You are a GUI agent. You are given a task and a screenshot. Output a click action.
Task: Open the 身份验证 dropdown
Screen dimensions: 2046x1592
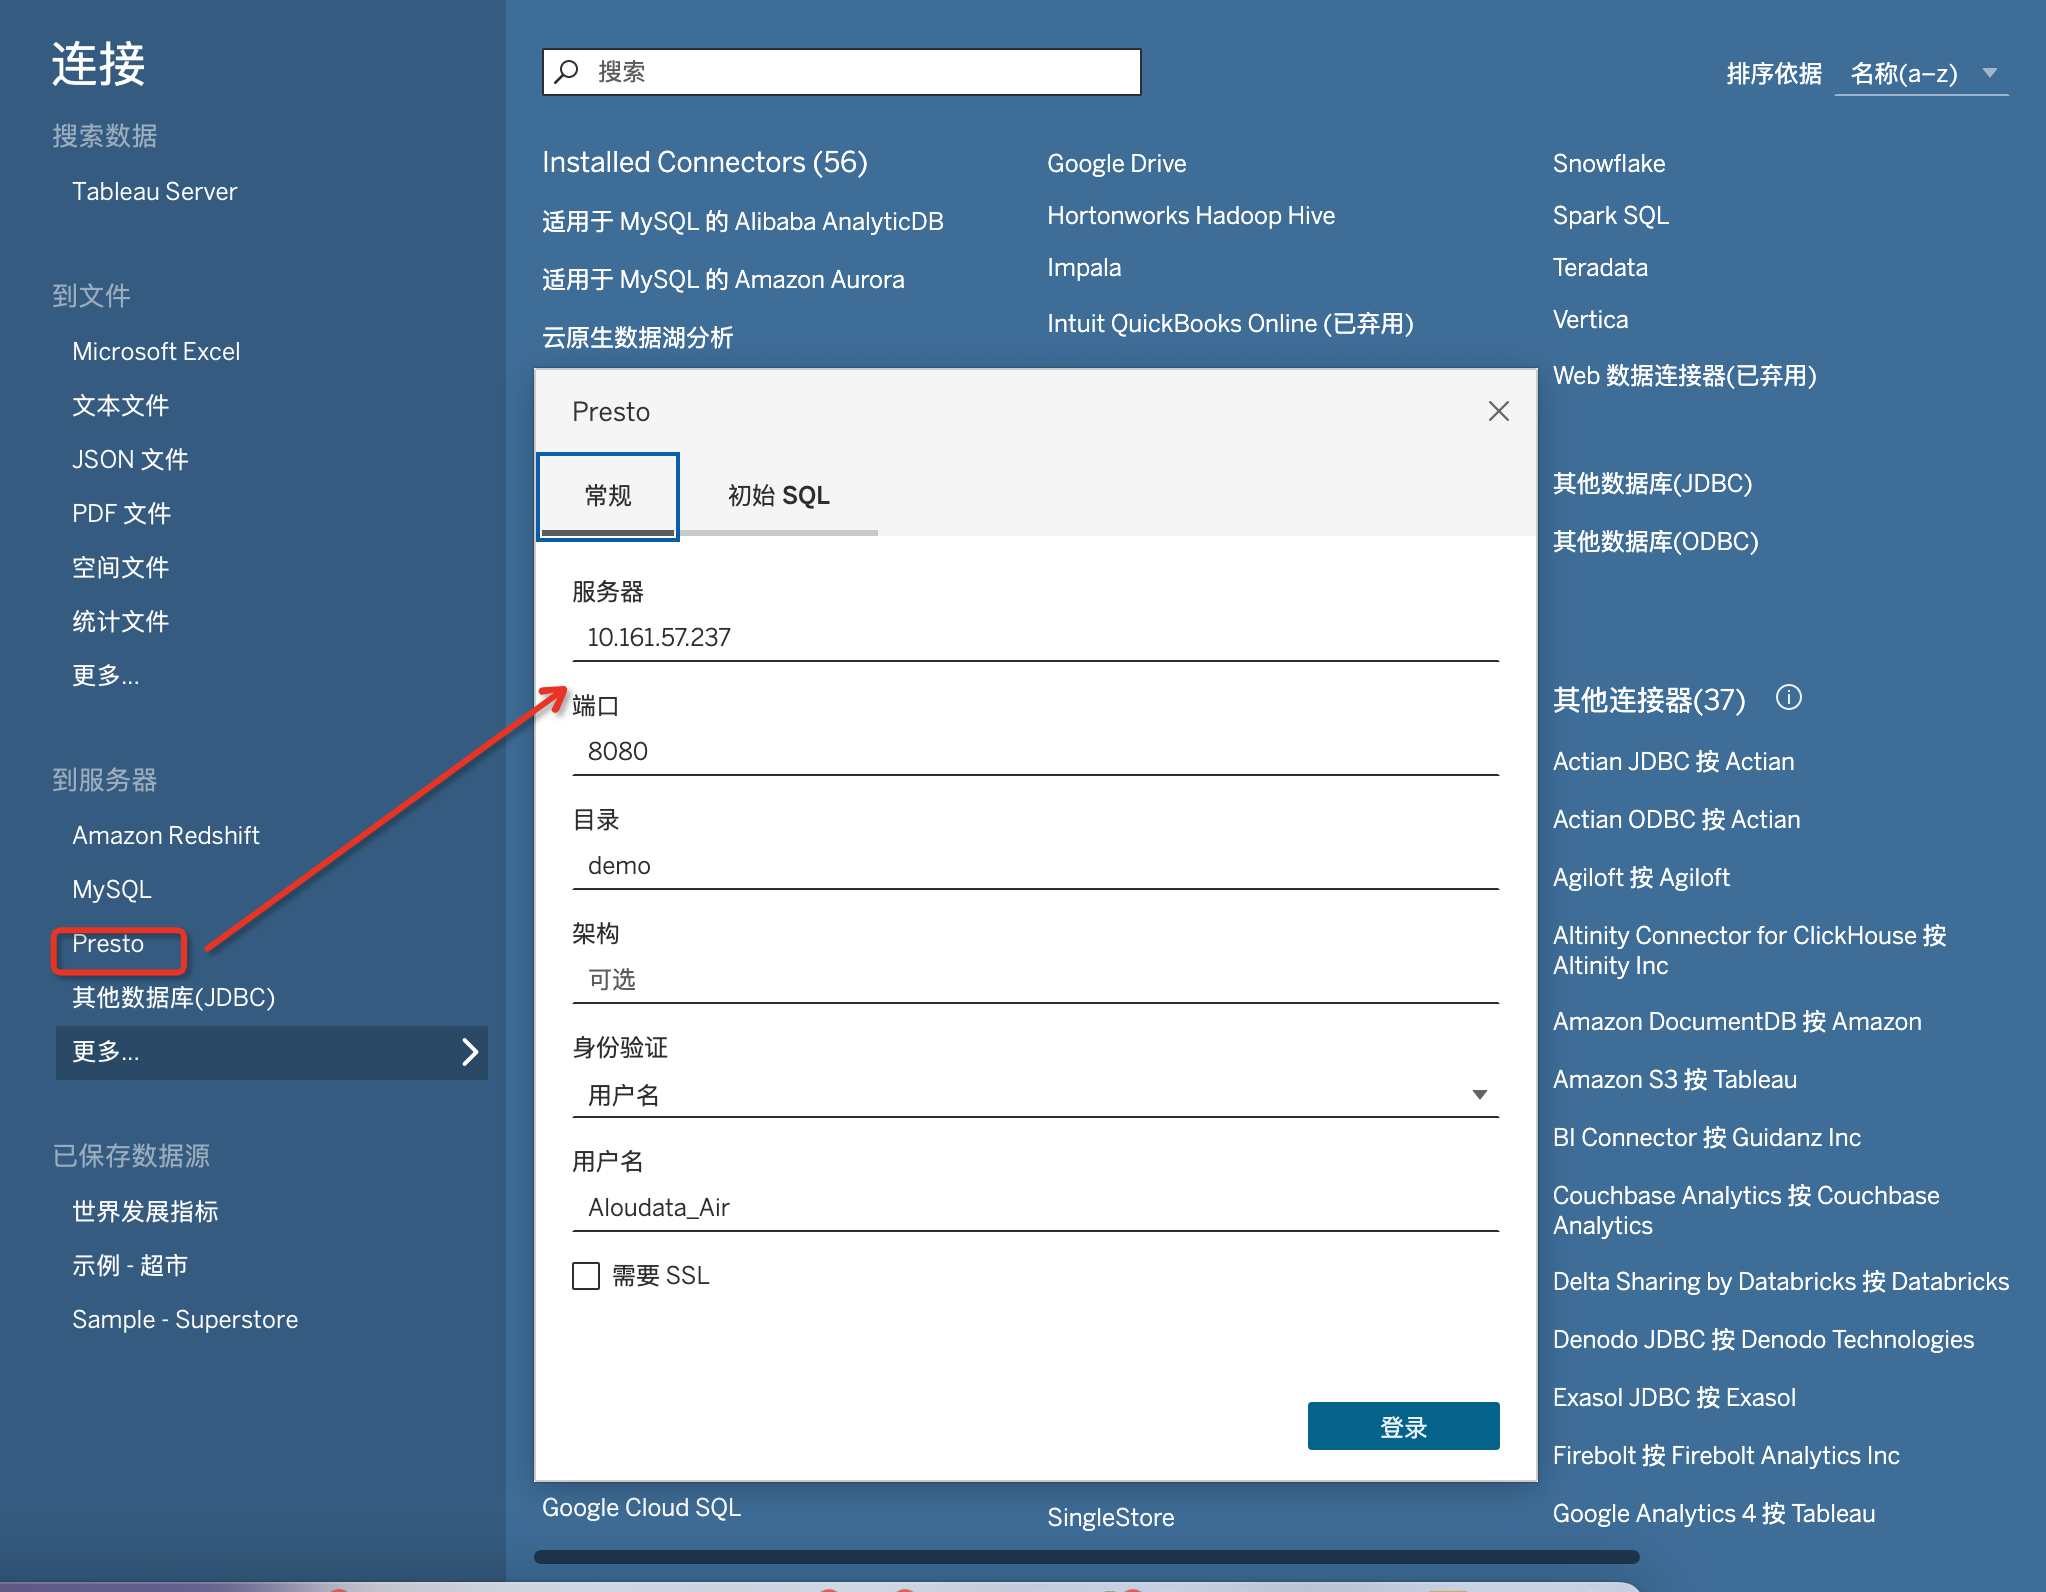click(1034, 1095)
